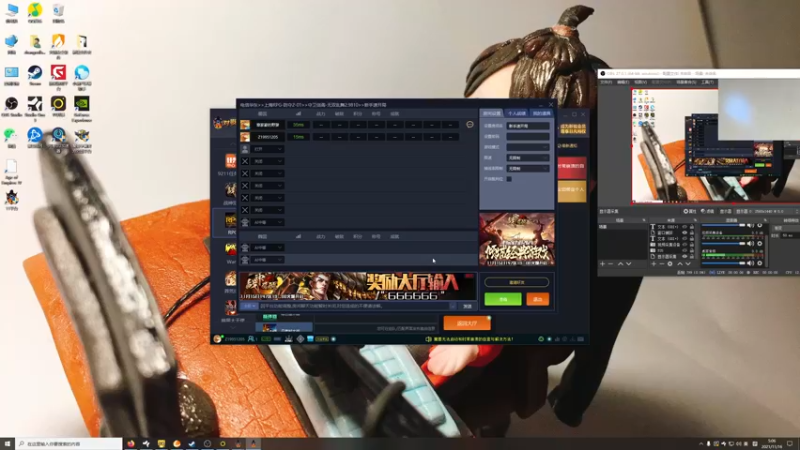The height and width of the screenshot is (450, 800).
Task: Open the last item in the OBS menu bar
Action: click(x=707, y=82)
